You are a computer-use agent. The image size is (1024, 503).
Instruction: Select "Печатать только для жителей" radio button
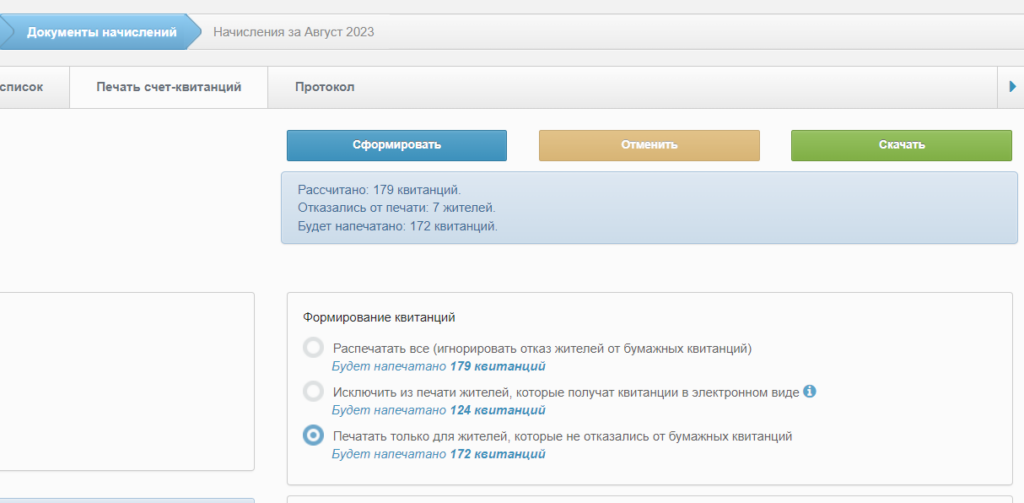(x=314, y=435)
